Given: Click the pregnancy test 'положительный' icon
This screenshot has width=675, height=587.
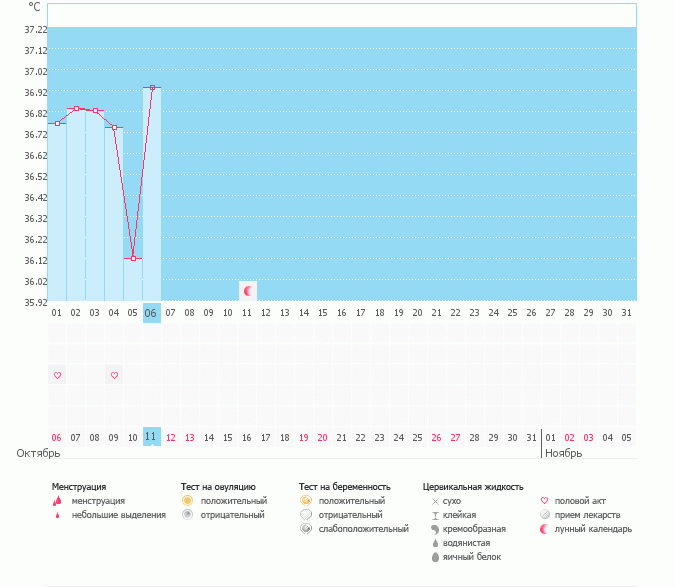Looking at the screenshot, I should pos(306,500).
